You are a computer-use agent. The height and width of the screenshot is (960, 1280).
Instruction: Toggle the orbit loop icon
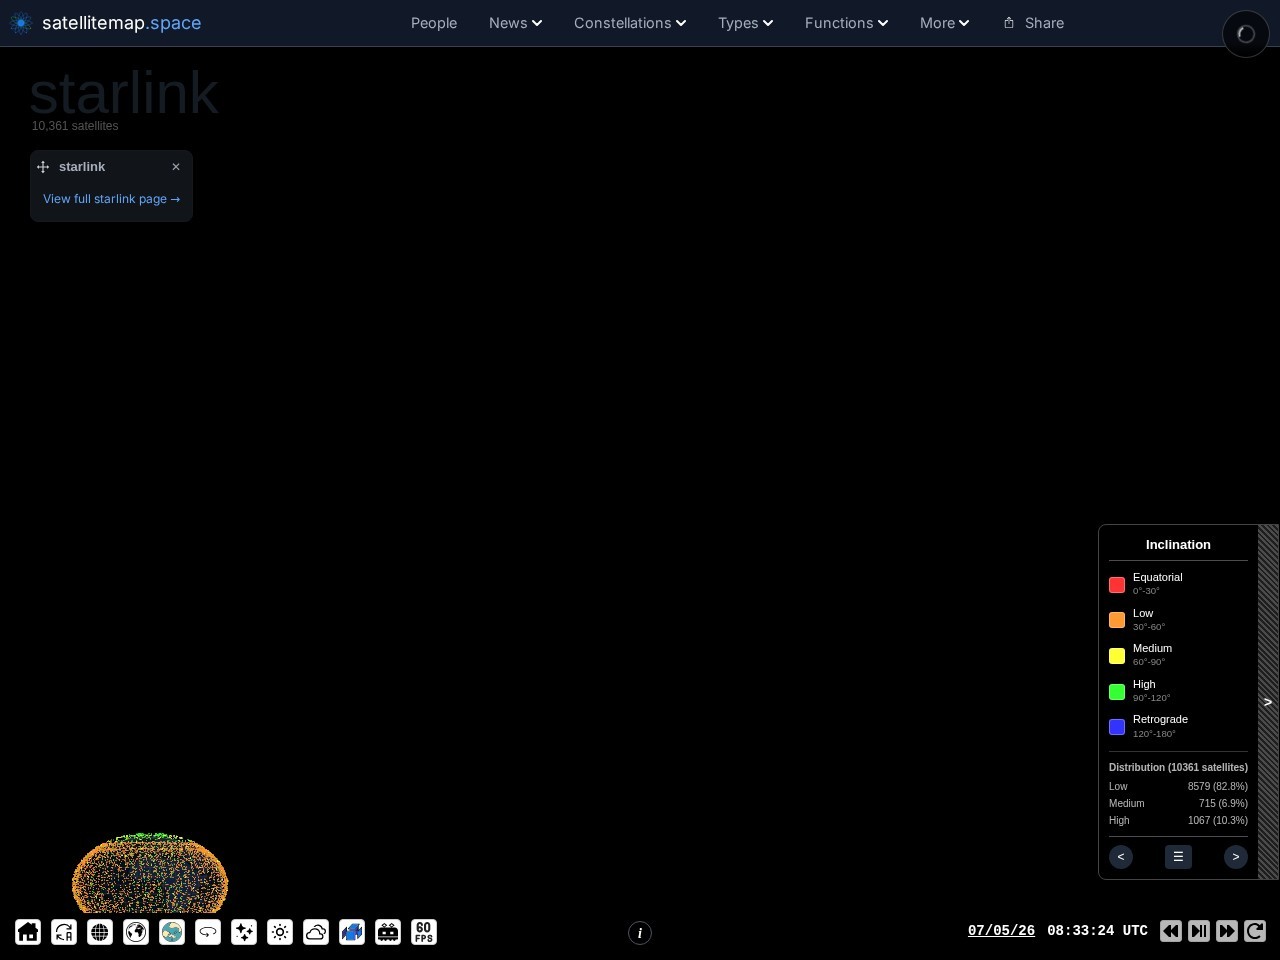[208, 932]
